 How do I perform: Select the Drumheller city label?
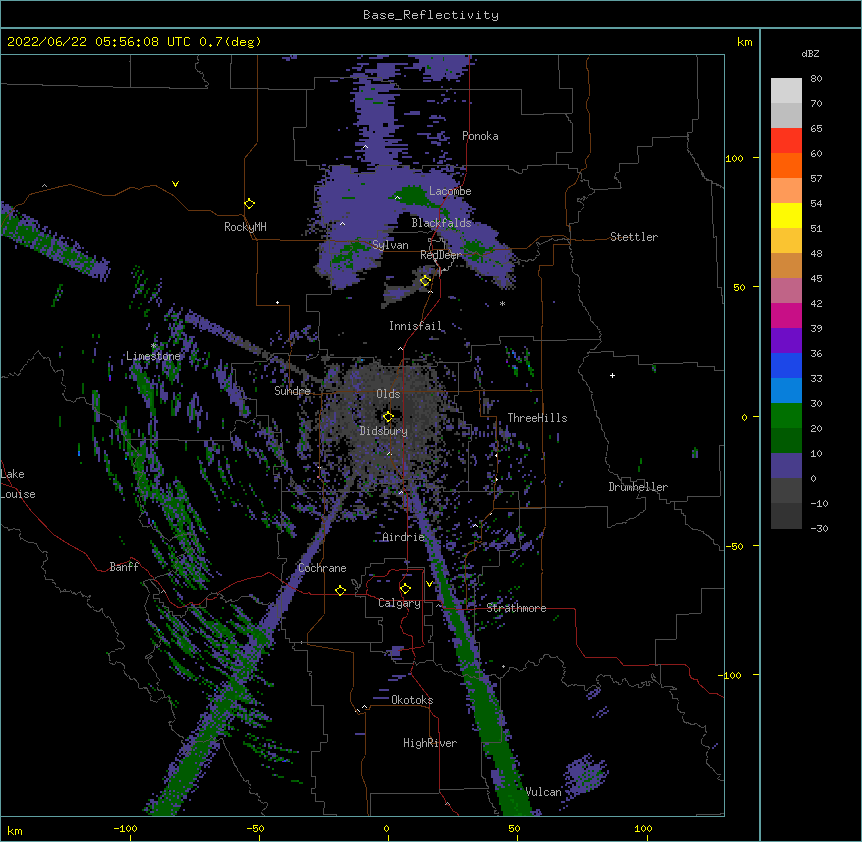pyautogui.click(x=638, y=487)
